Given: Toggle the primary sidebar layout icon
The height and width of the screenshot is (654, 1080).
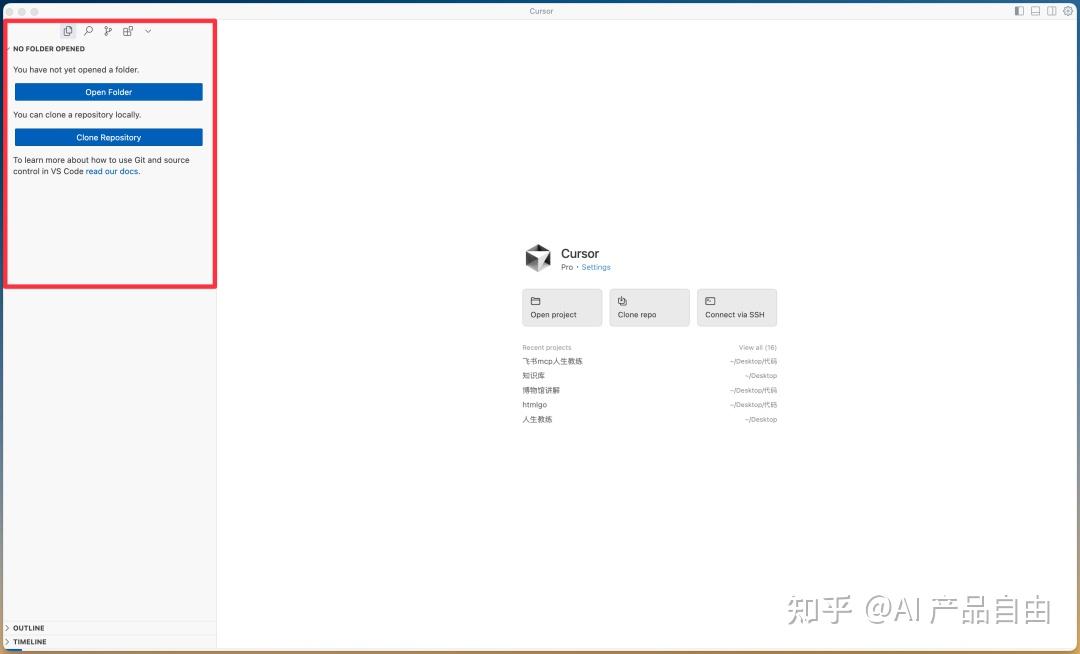Looking at the screenshot, I should click(1019, 11).
